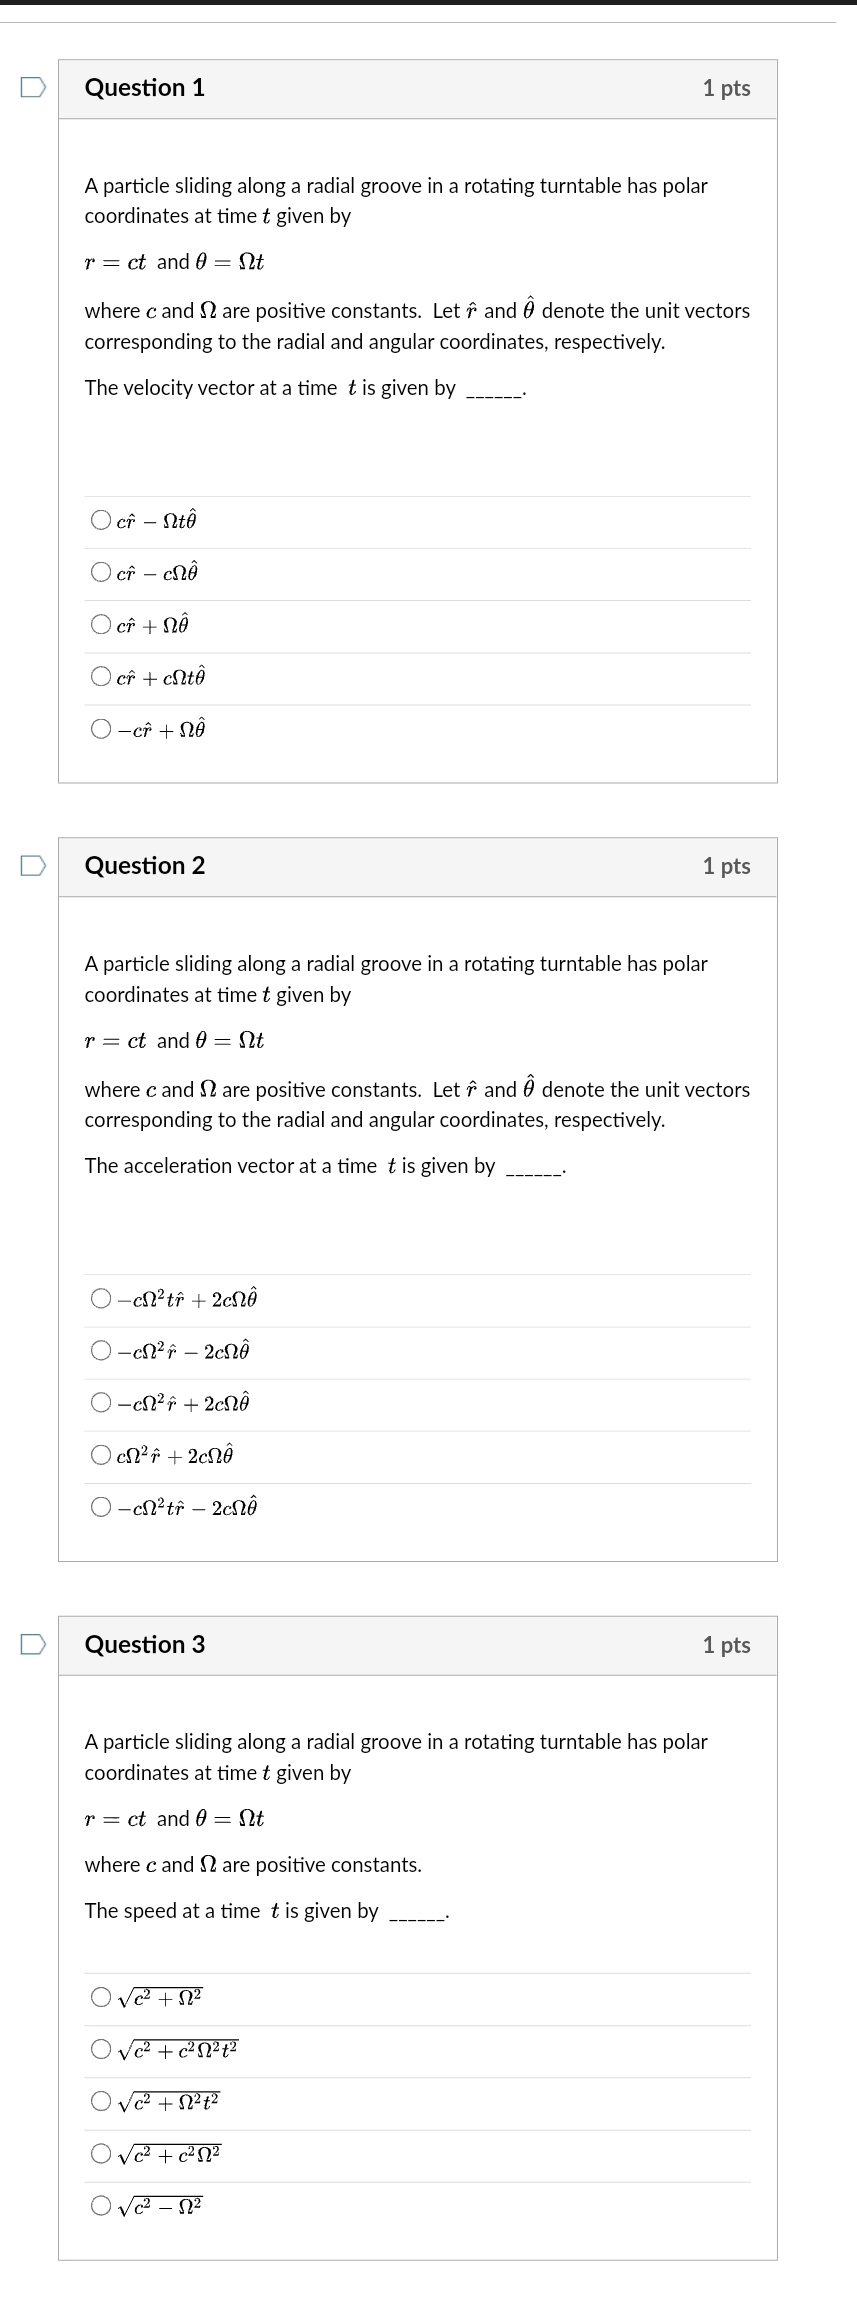The width and height of the screenshot is (857, 2303).
Task: Pick speed option √(c² − Ω²)
Action: pos(101,2205)
